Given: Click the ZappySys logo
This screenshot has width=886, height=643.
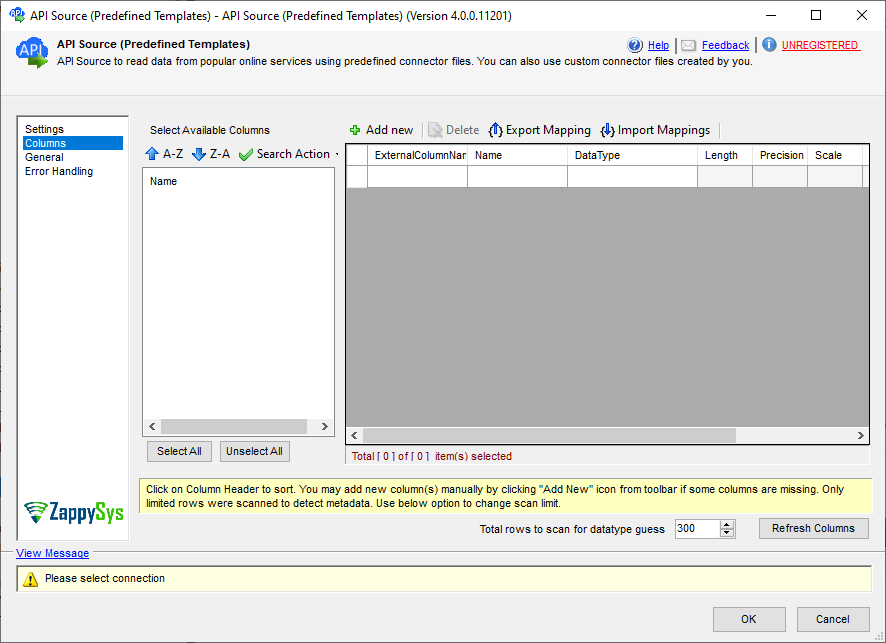Looking at the screenshot, I should pyautogui.click(x=74, y=512).
